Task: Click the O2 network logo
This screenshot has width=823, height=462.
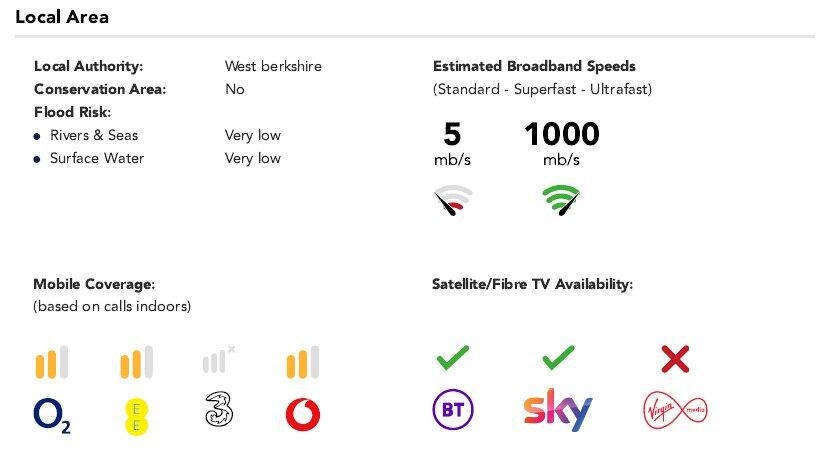Action: 52,415
